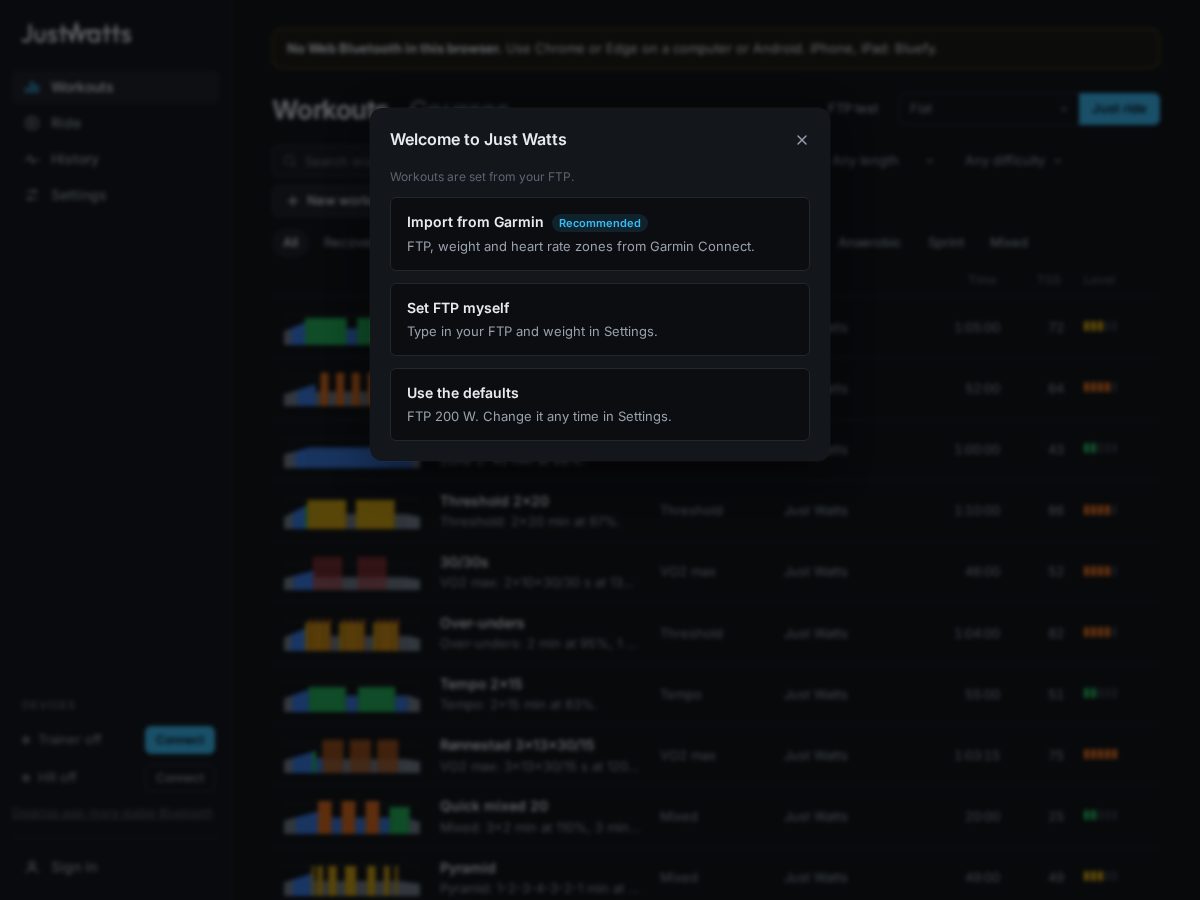Click the No Web Bluetooth warning banner
Viewport: 1200px width, 900px height.
tap(716, 48)
